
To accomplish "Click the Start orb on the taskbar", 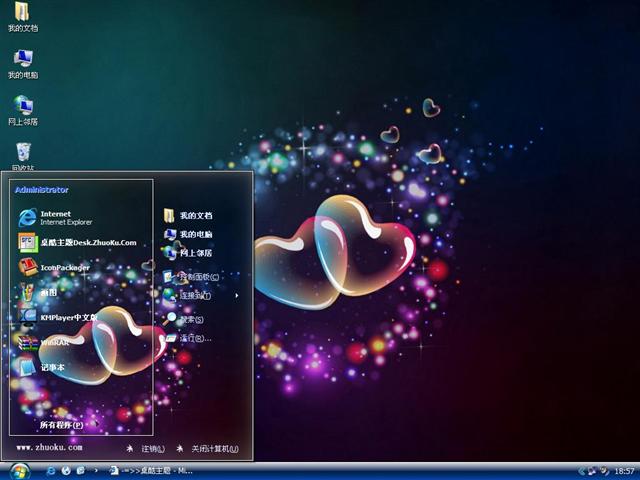I will pyautogui.click(x=20, y=470).
